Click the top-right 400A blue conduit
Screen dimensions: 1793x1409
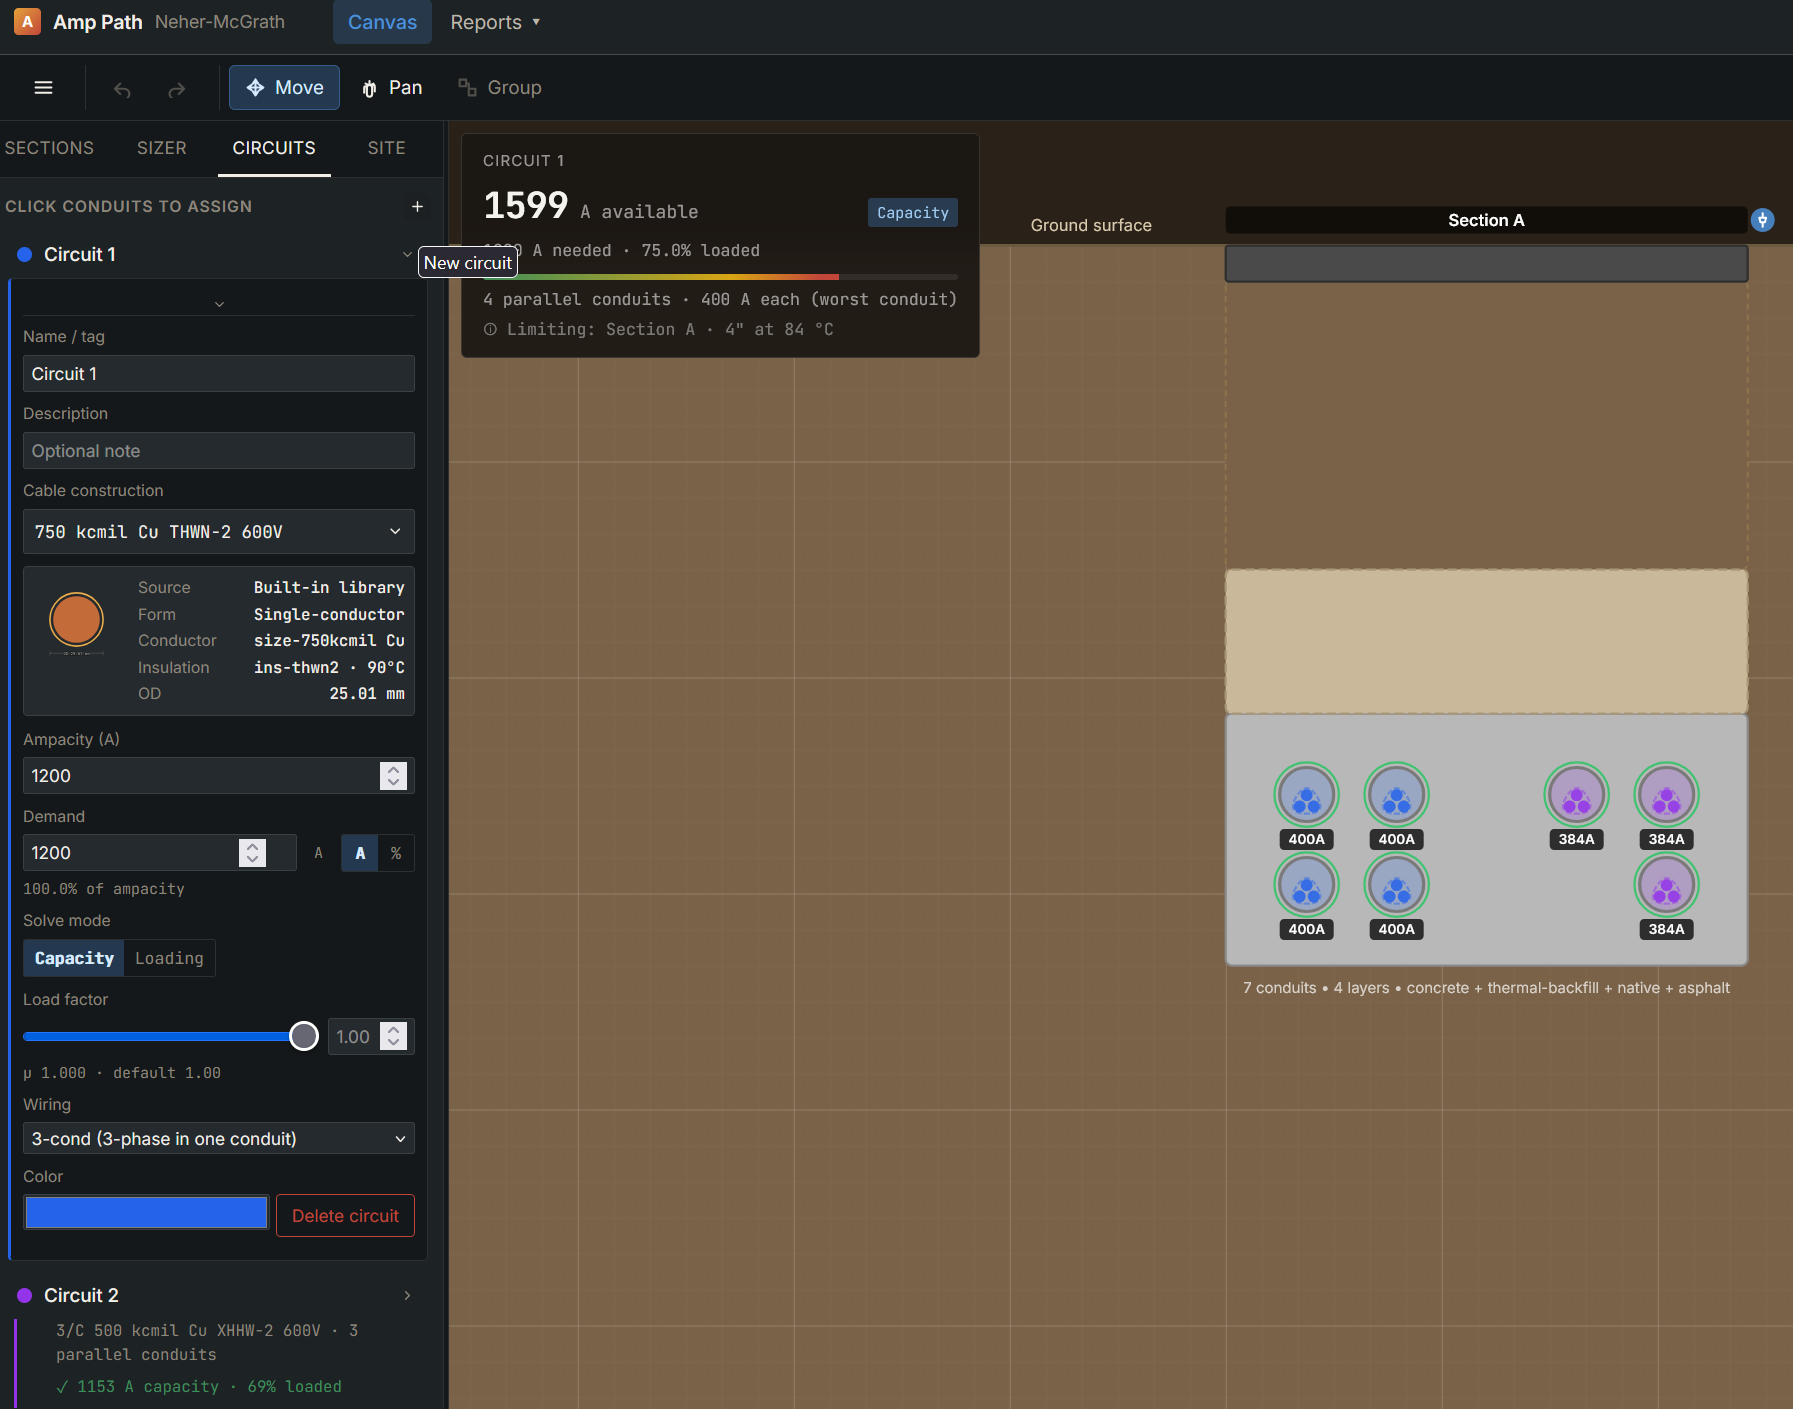point(1396,796)
